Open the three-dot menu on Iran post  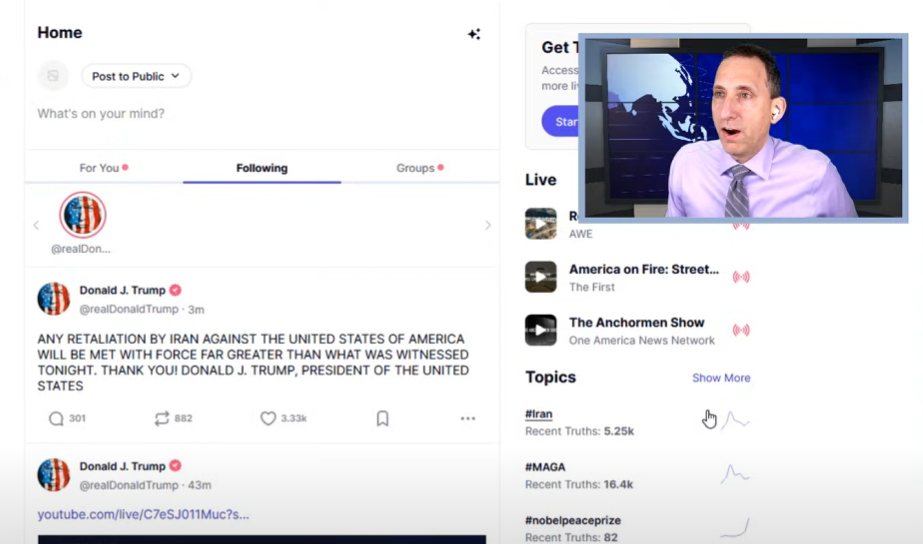coord(468,419)
